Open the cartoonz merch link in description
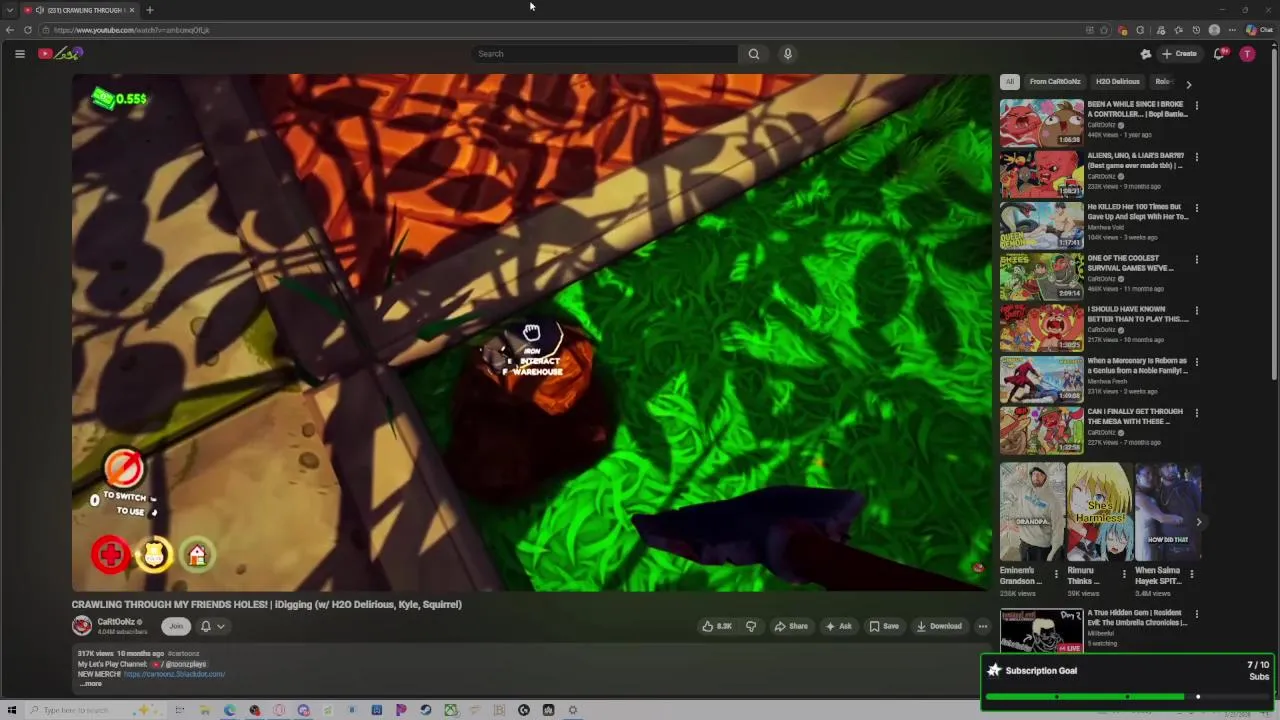 pos(174,674)
